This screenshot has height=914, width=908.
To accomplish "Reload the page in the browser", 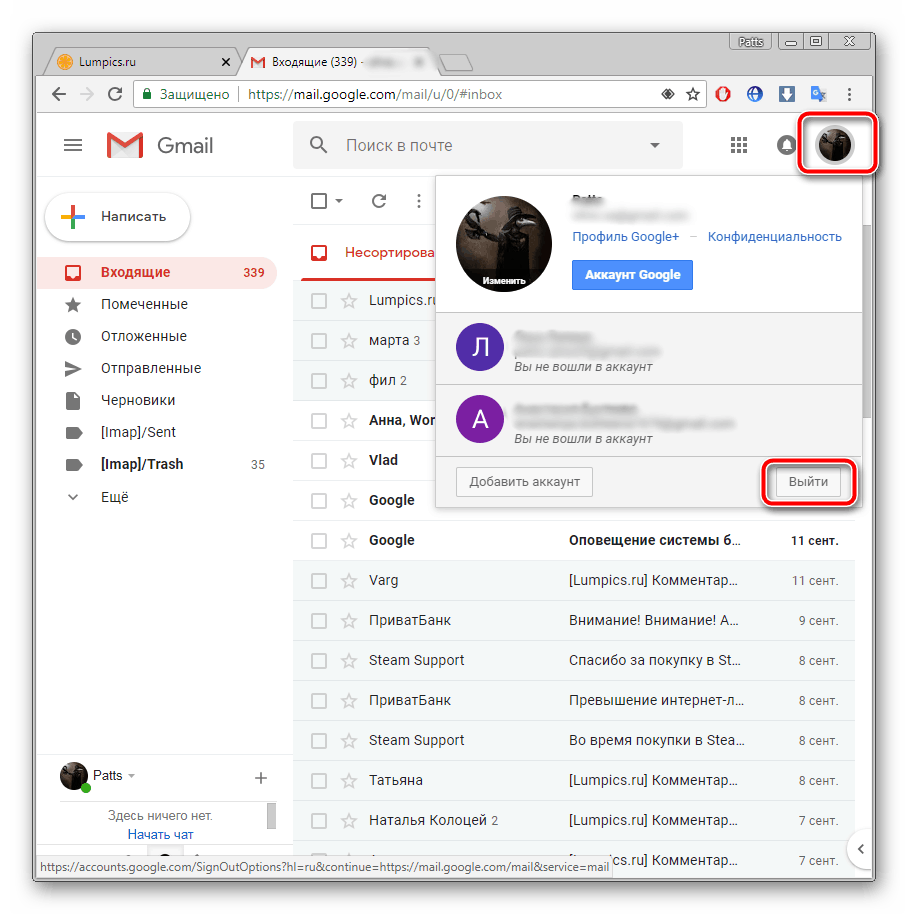I will pyautogui.click(x=115, y=94).
